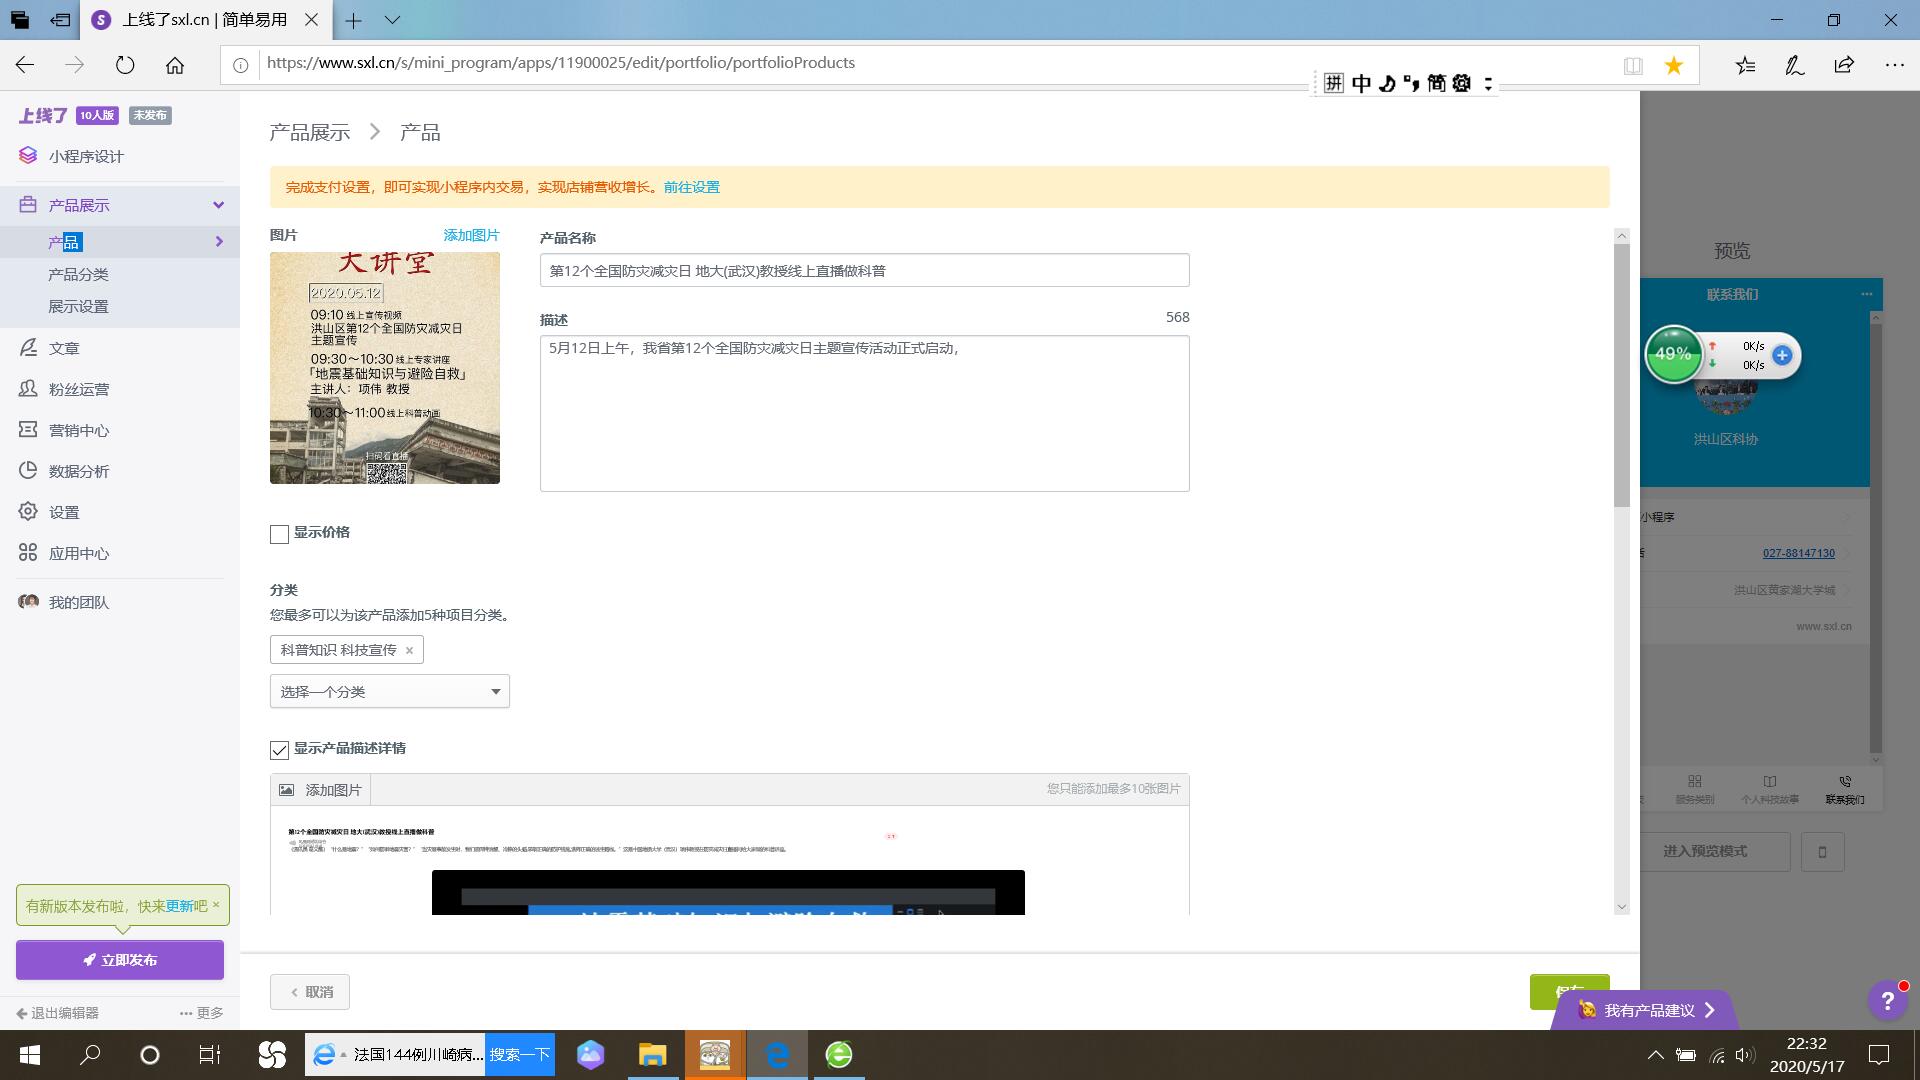Screen dimensions: 1920x1080
Task: Click the green 49% memory ball
Action: click(x=1673, y=354)
